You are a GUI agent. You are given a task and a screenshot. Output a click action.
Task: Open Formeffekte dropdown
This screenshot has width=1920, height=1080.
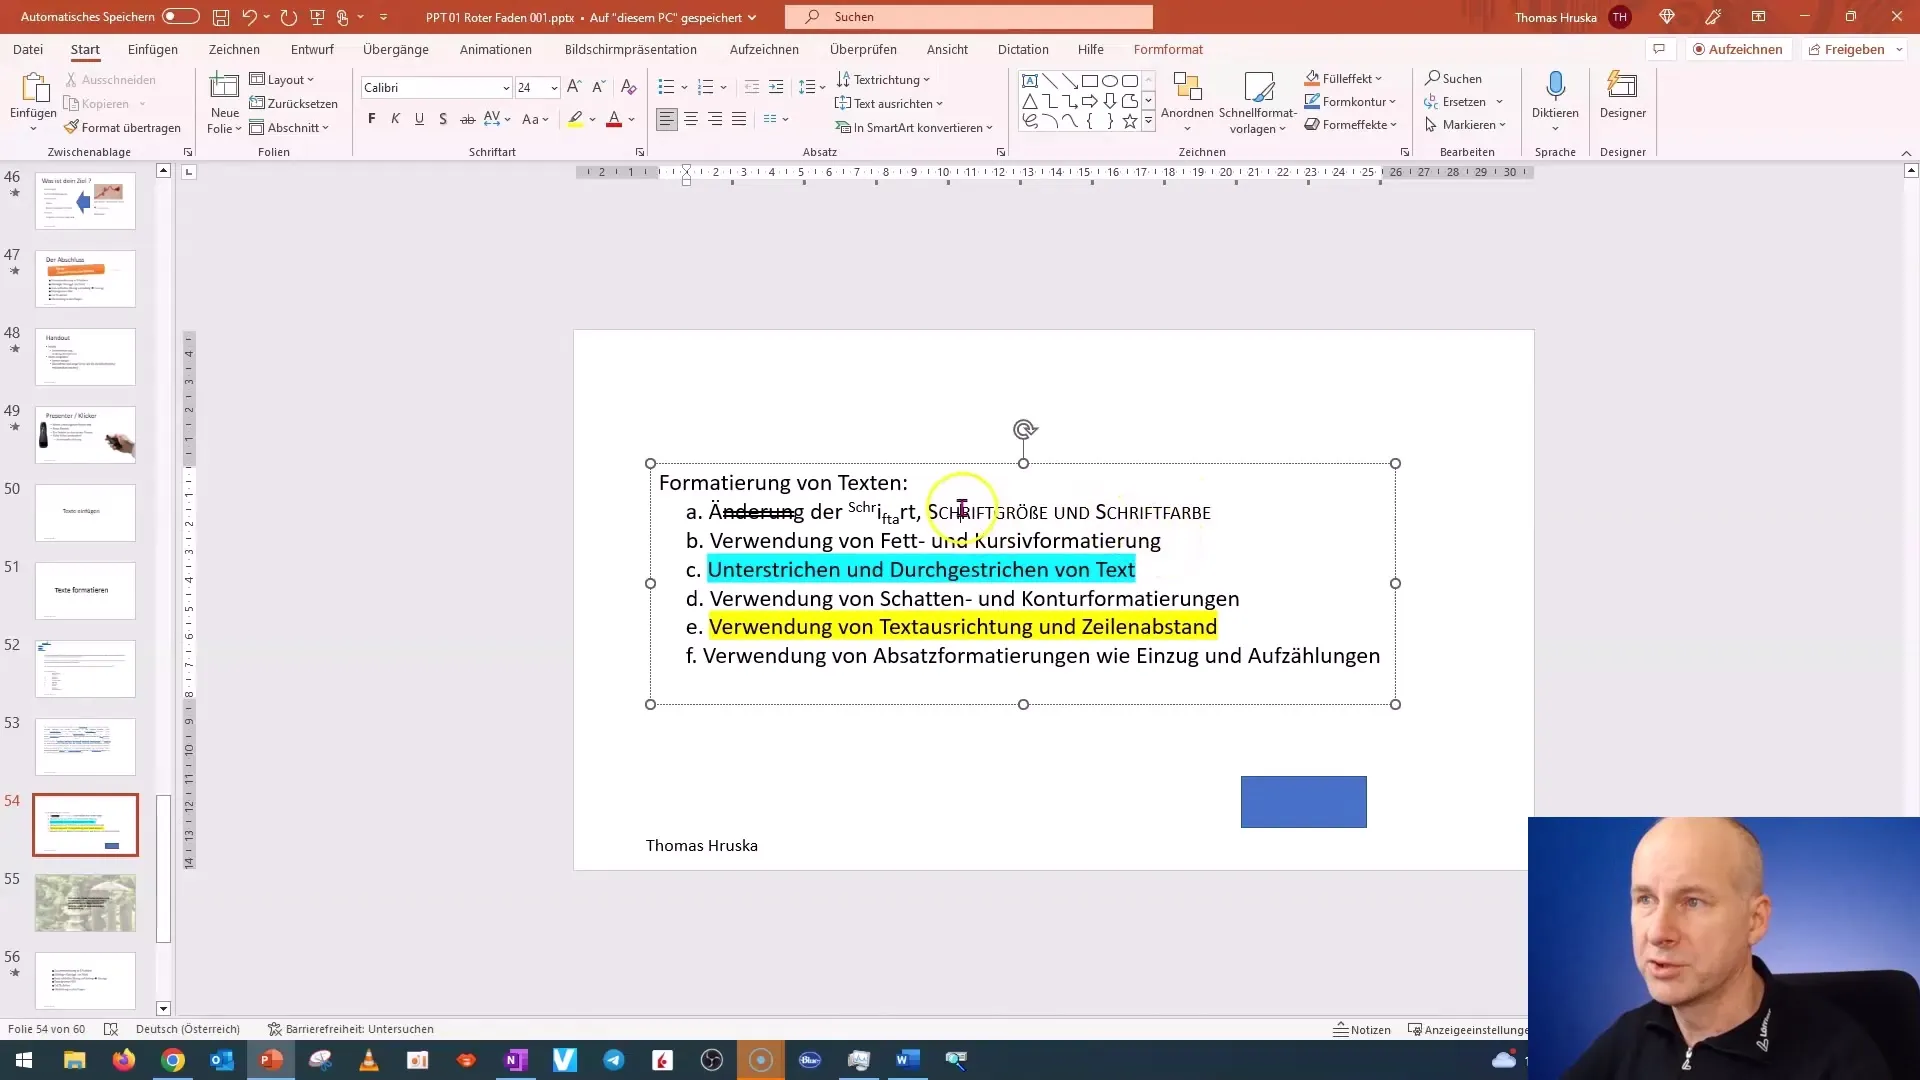pyautogui.click(x=1351, y=125)
